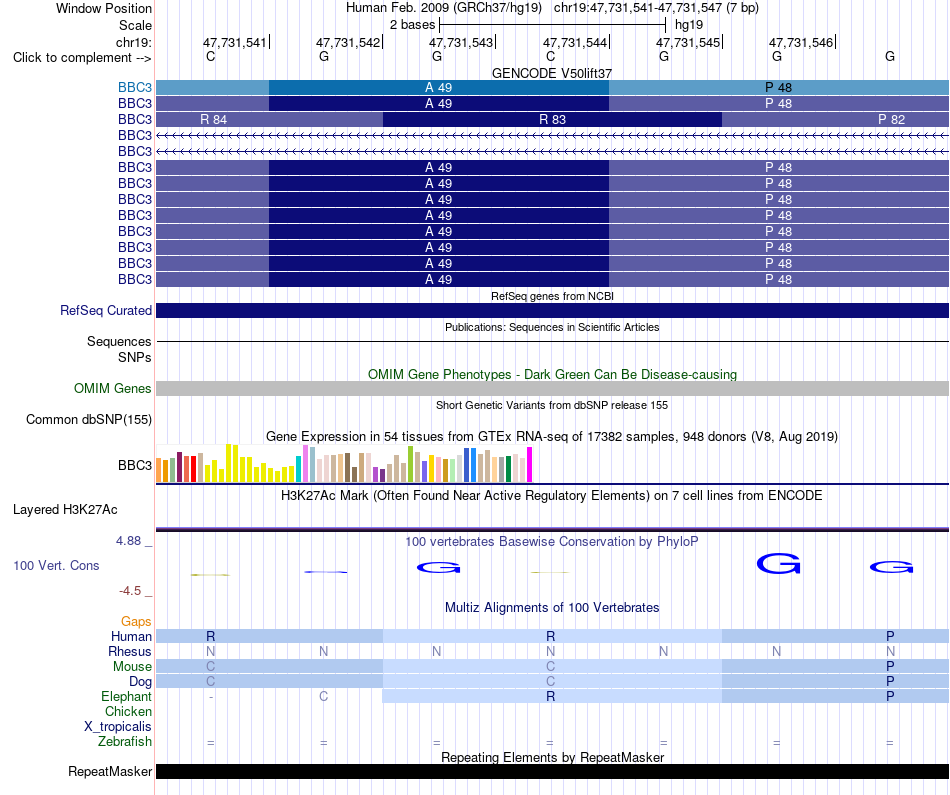The image size is (950, 795).
Task: Click the BBC3 GTEx expression bar chart
Action: click(344, 464)
